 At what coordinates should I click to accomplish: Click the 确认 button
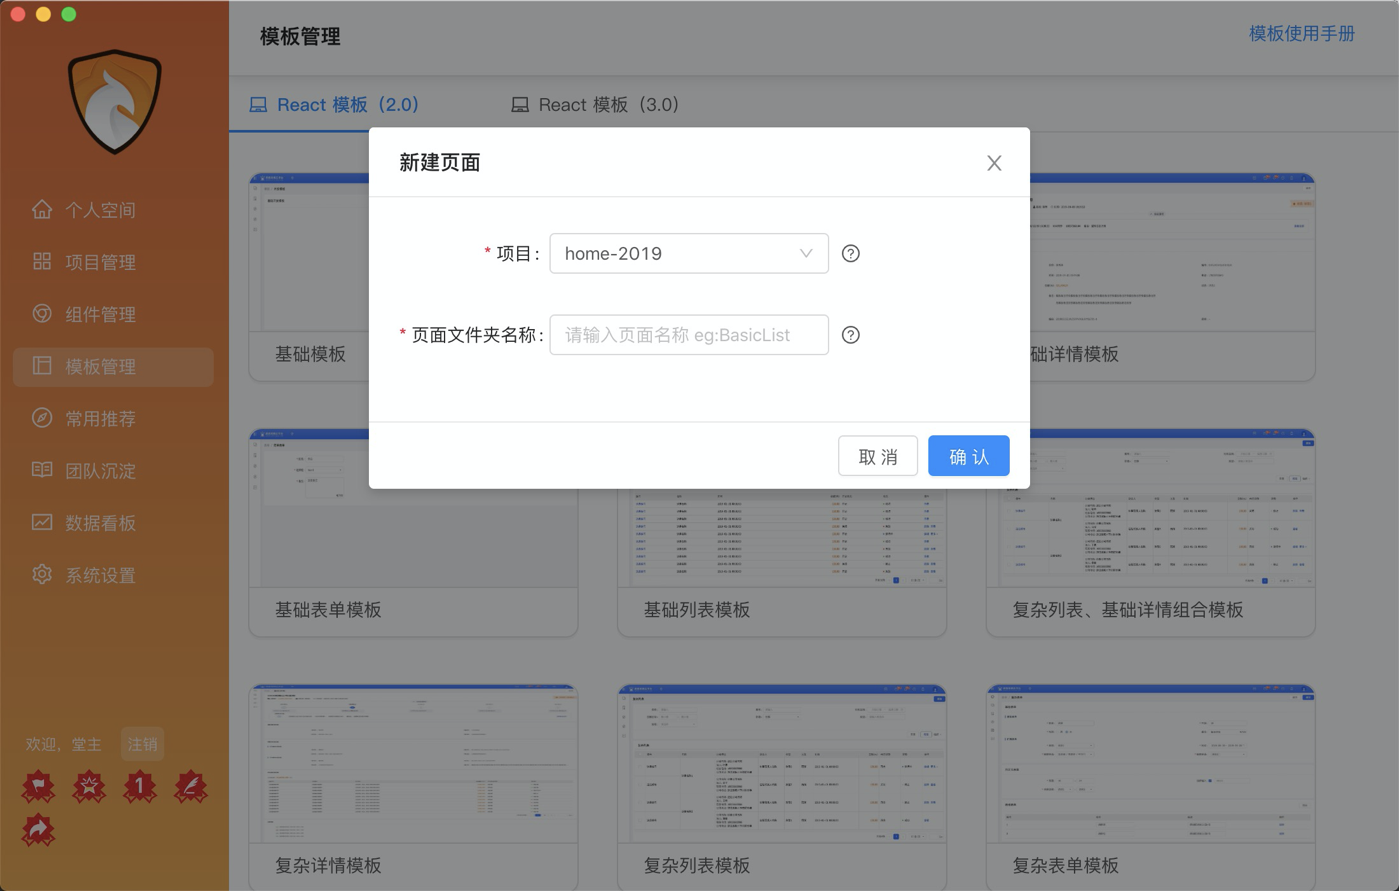(969, 456)
